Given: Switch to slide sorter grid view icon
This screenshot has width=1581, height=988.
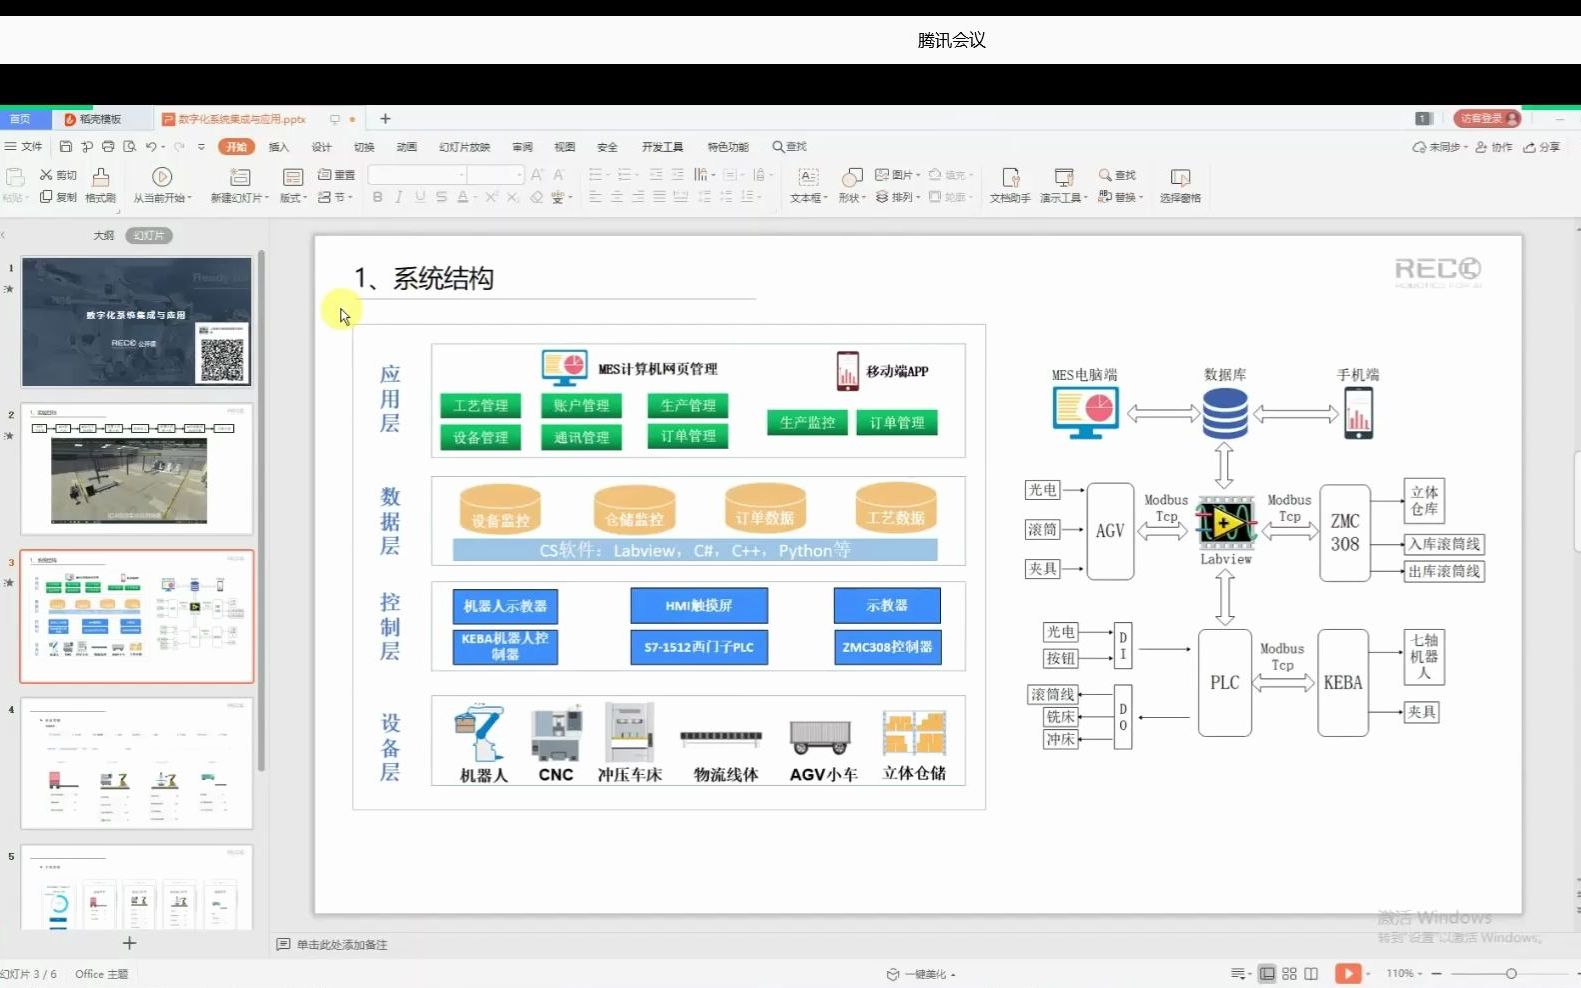Looking at the screenshot, I should tap(1289, 973).
